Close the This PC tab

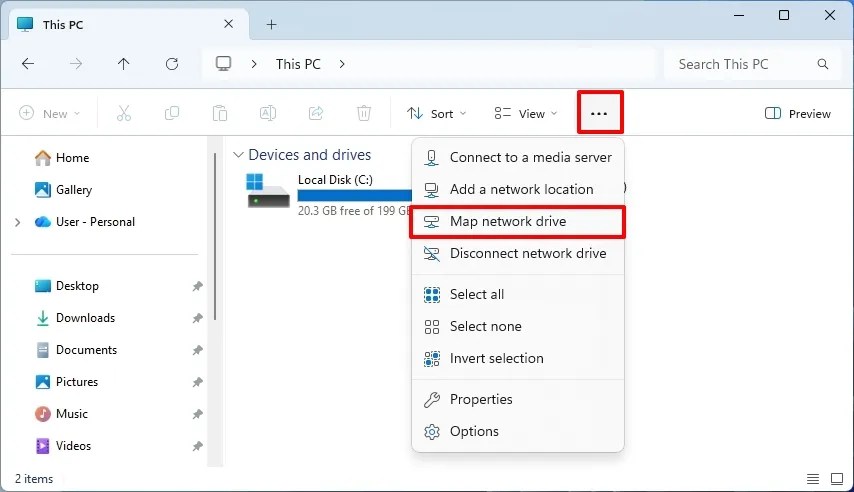coord(229,24)
